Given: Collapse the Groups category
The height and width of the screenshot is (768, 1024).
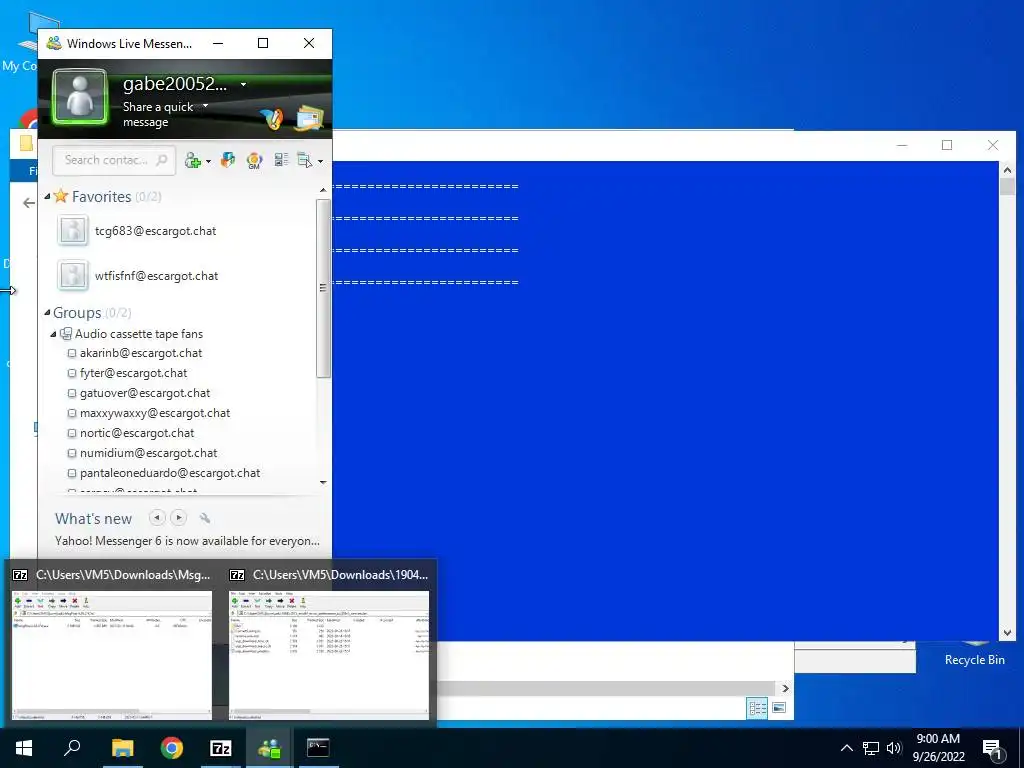Looking at the screenshot, I should tap(47, 313).
